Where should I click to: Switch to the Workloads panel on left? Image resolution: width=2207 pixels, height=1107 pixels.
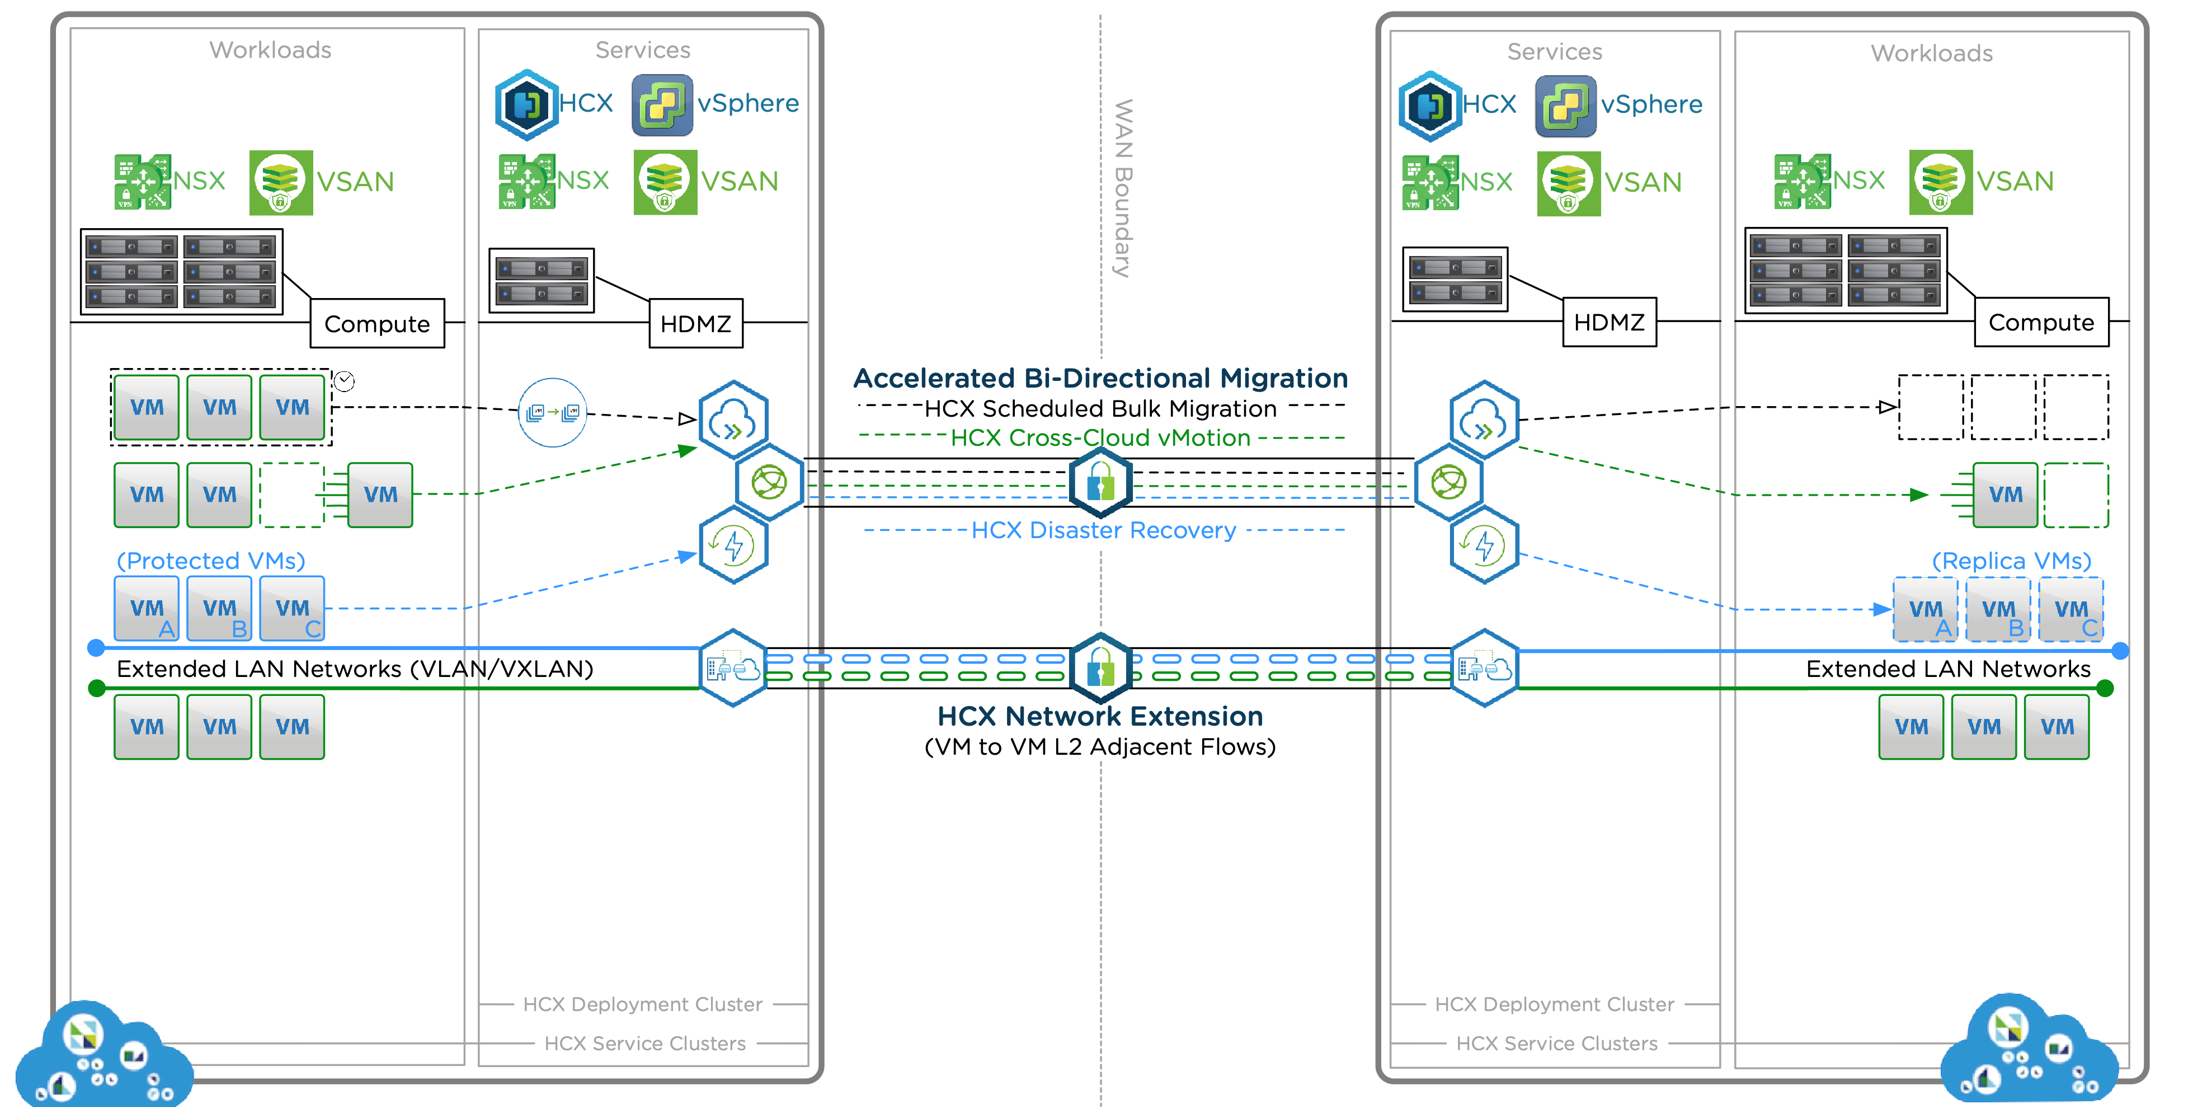(x=269, y=49)
